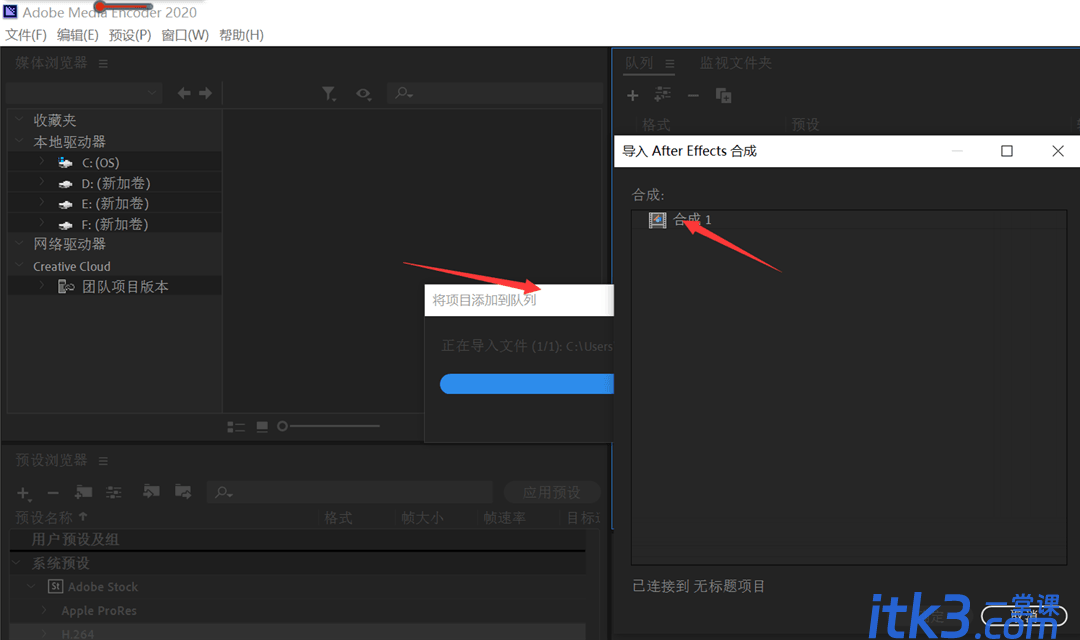Screen dimensions: 1080x640
Task: Click the media browser thumbnail zoom slider
Action: [x=329, y=426]
